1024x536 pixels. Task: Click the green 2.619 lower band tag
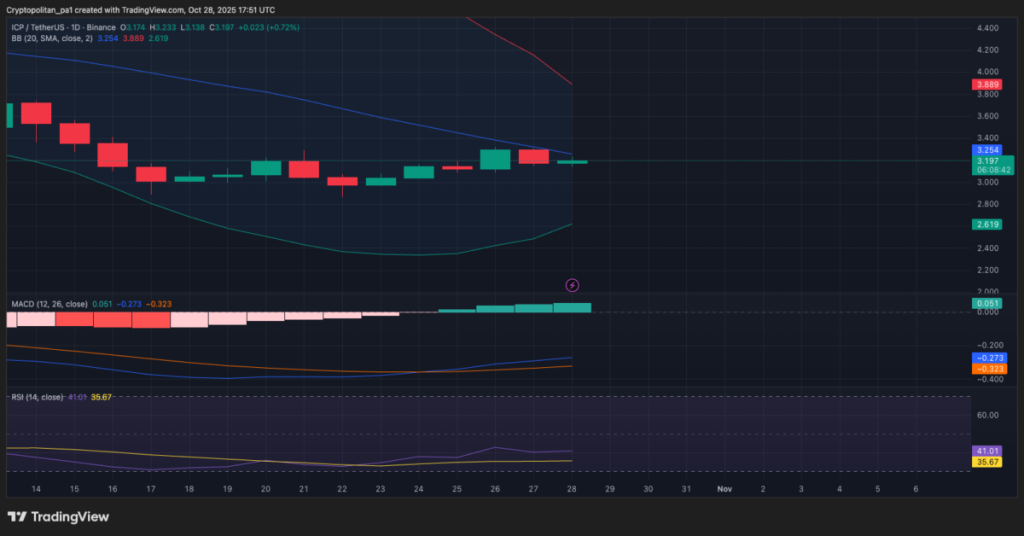pos(987,225)
